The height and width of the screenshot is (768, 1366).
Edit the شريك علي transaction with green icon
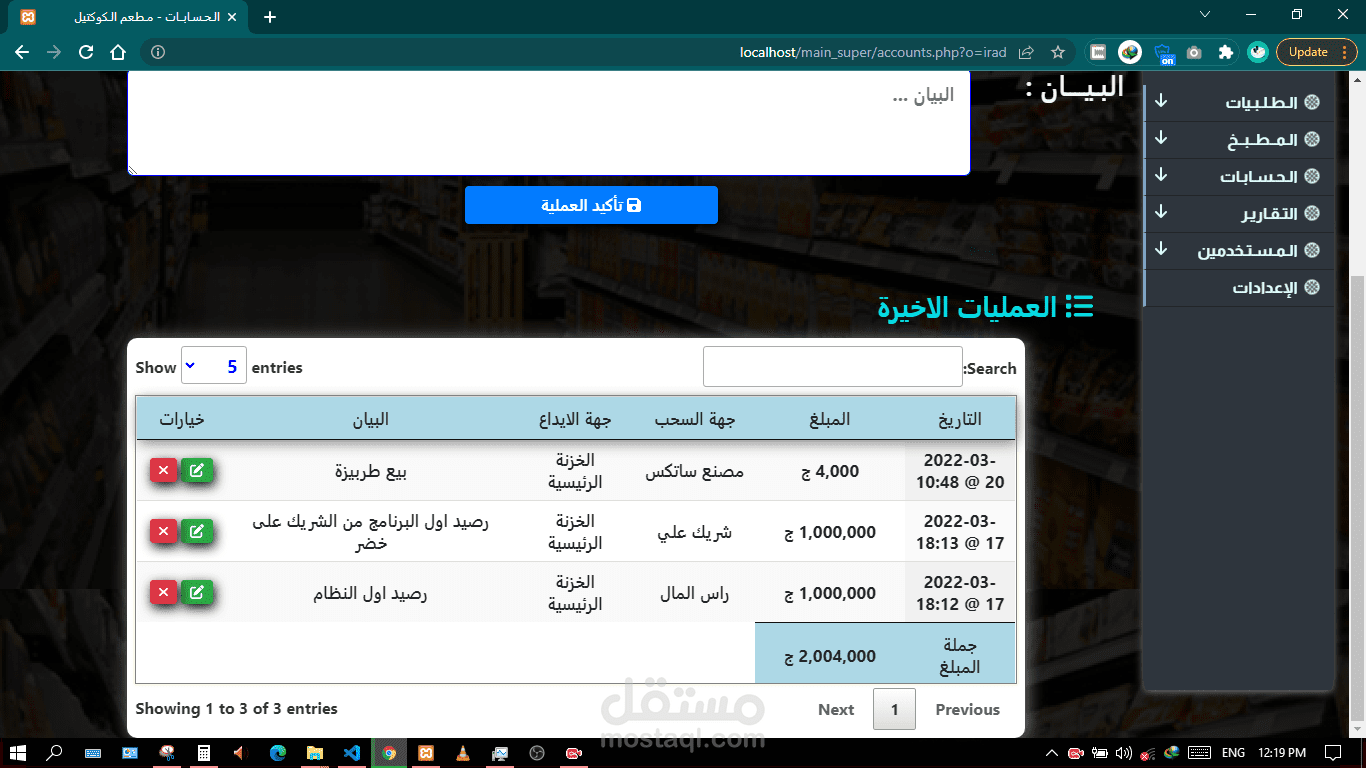pos(197,532)
